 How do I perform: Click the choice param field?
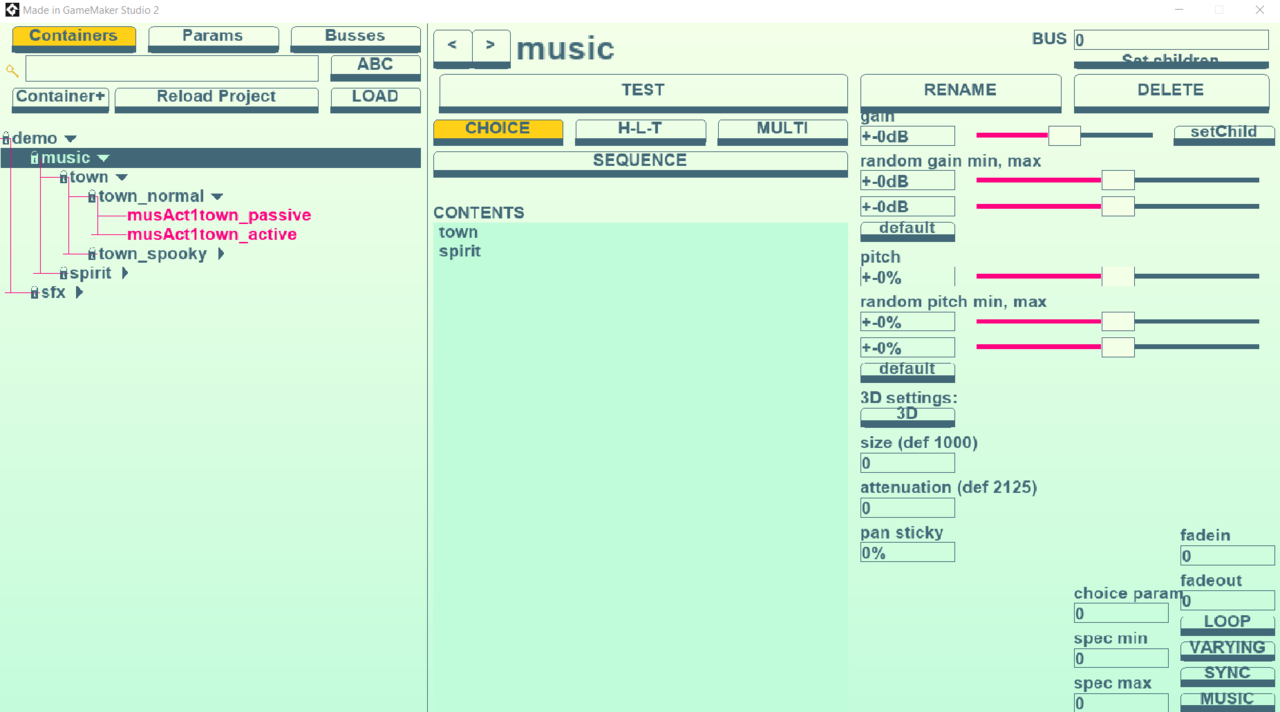pyautogui.click(x=1121, y=613)
